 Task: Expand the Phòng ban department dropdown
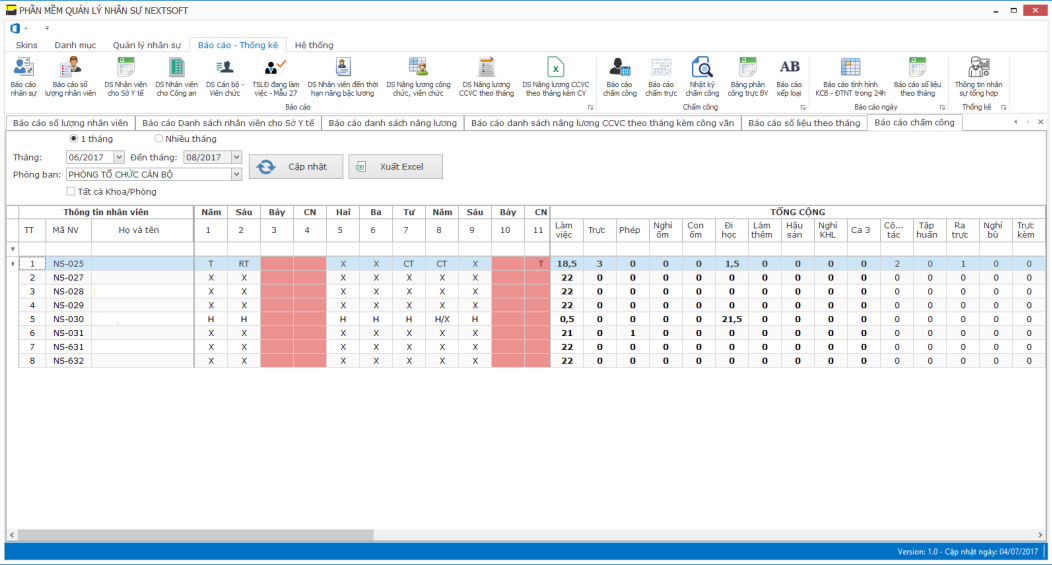pyautogui.click(x=236, y=174)
